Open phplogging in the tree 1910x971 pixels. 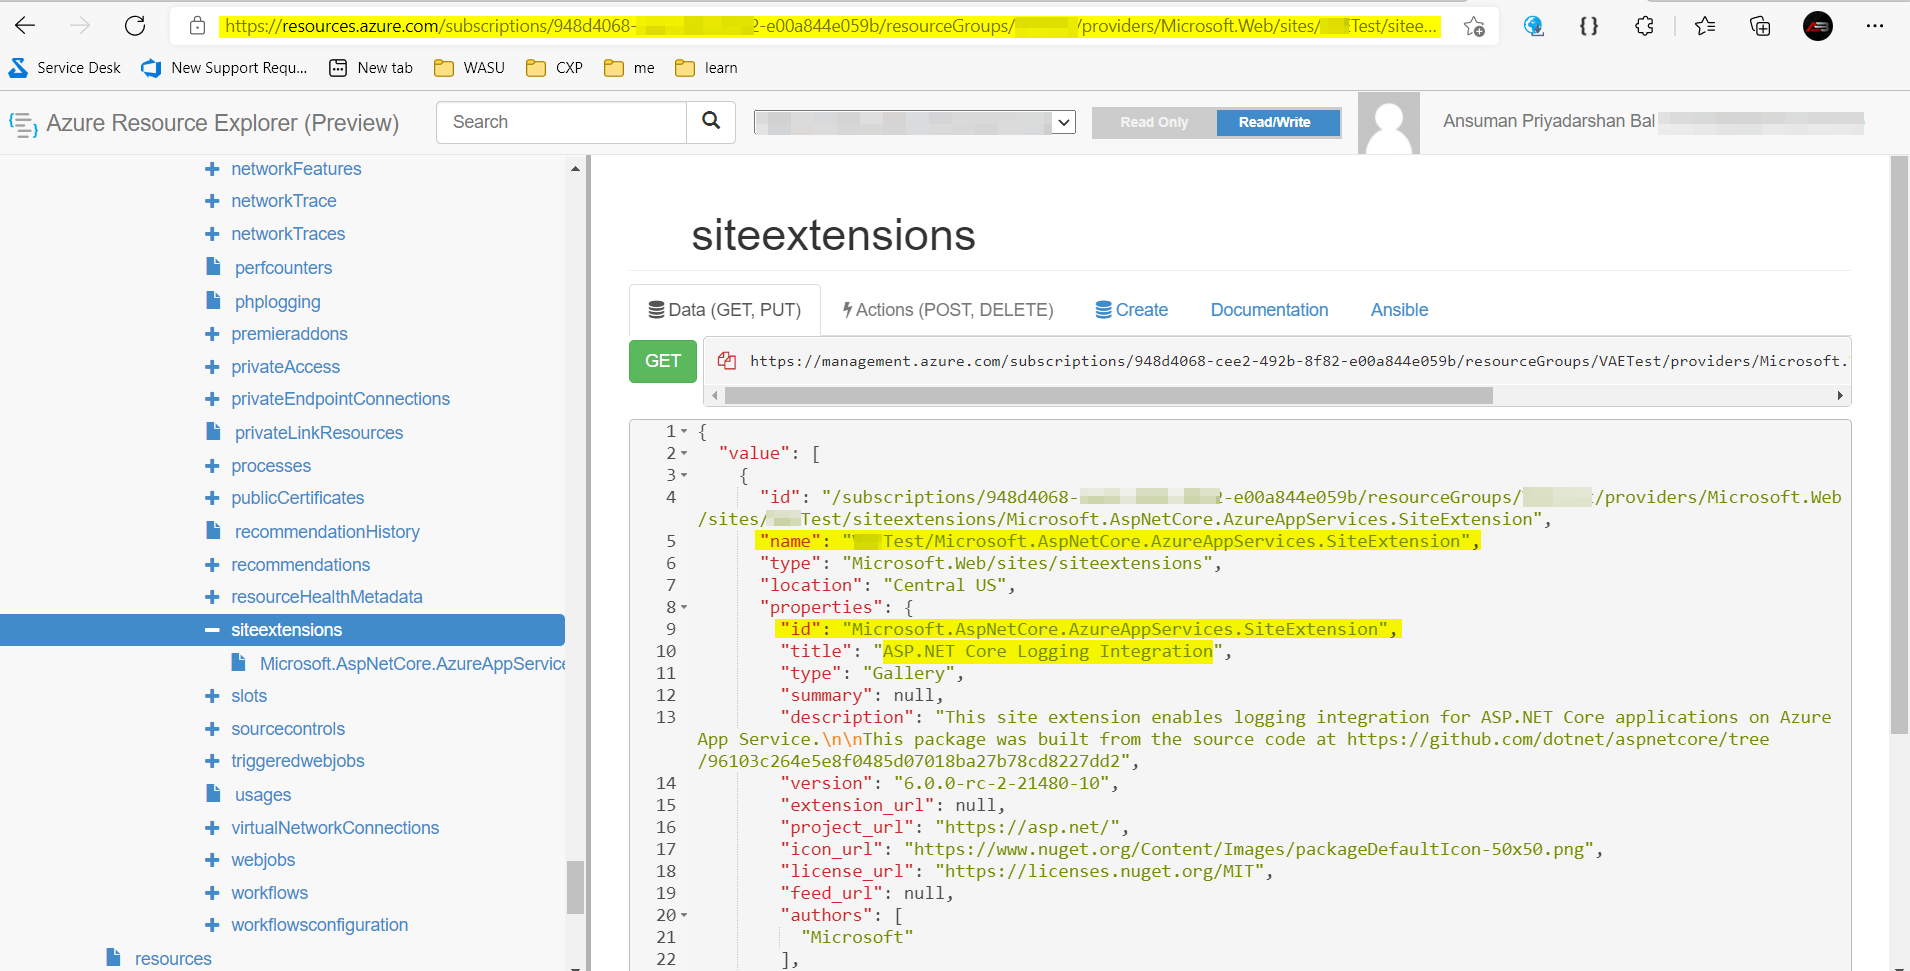tap(277, 302)
